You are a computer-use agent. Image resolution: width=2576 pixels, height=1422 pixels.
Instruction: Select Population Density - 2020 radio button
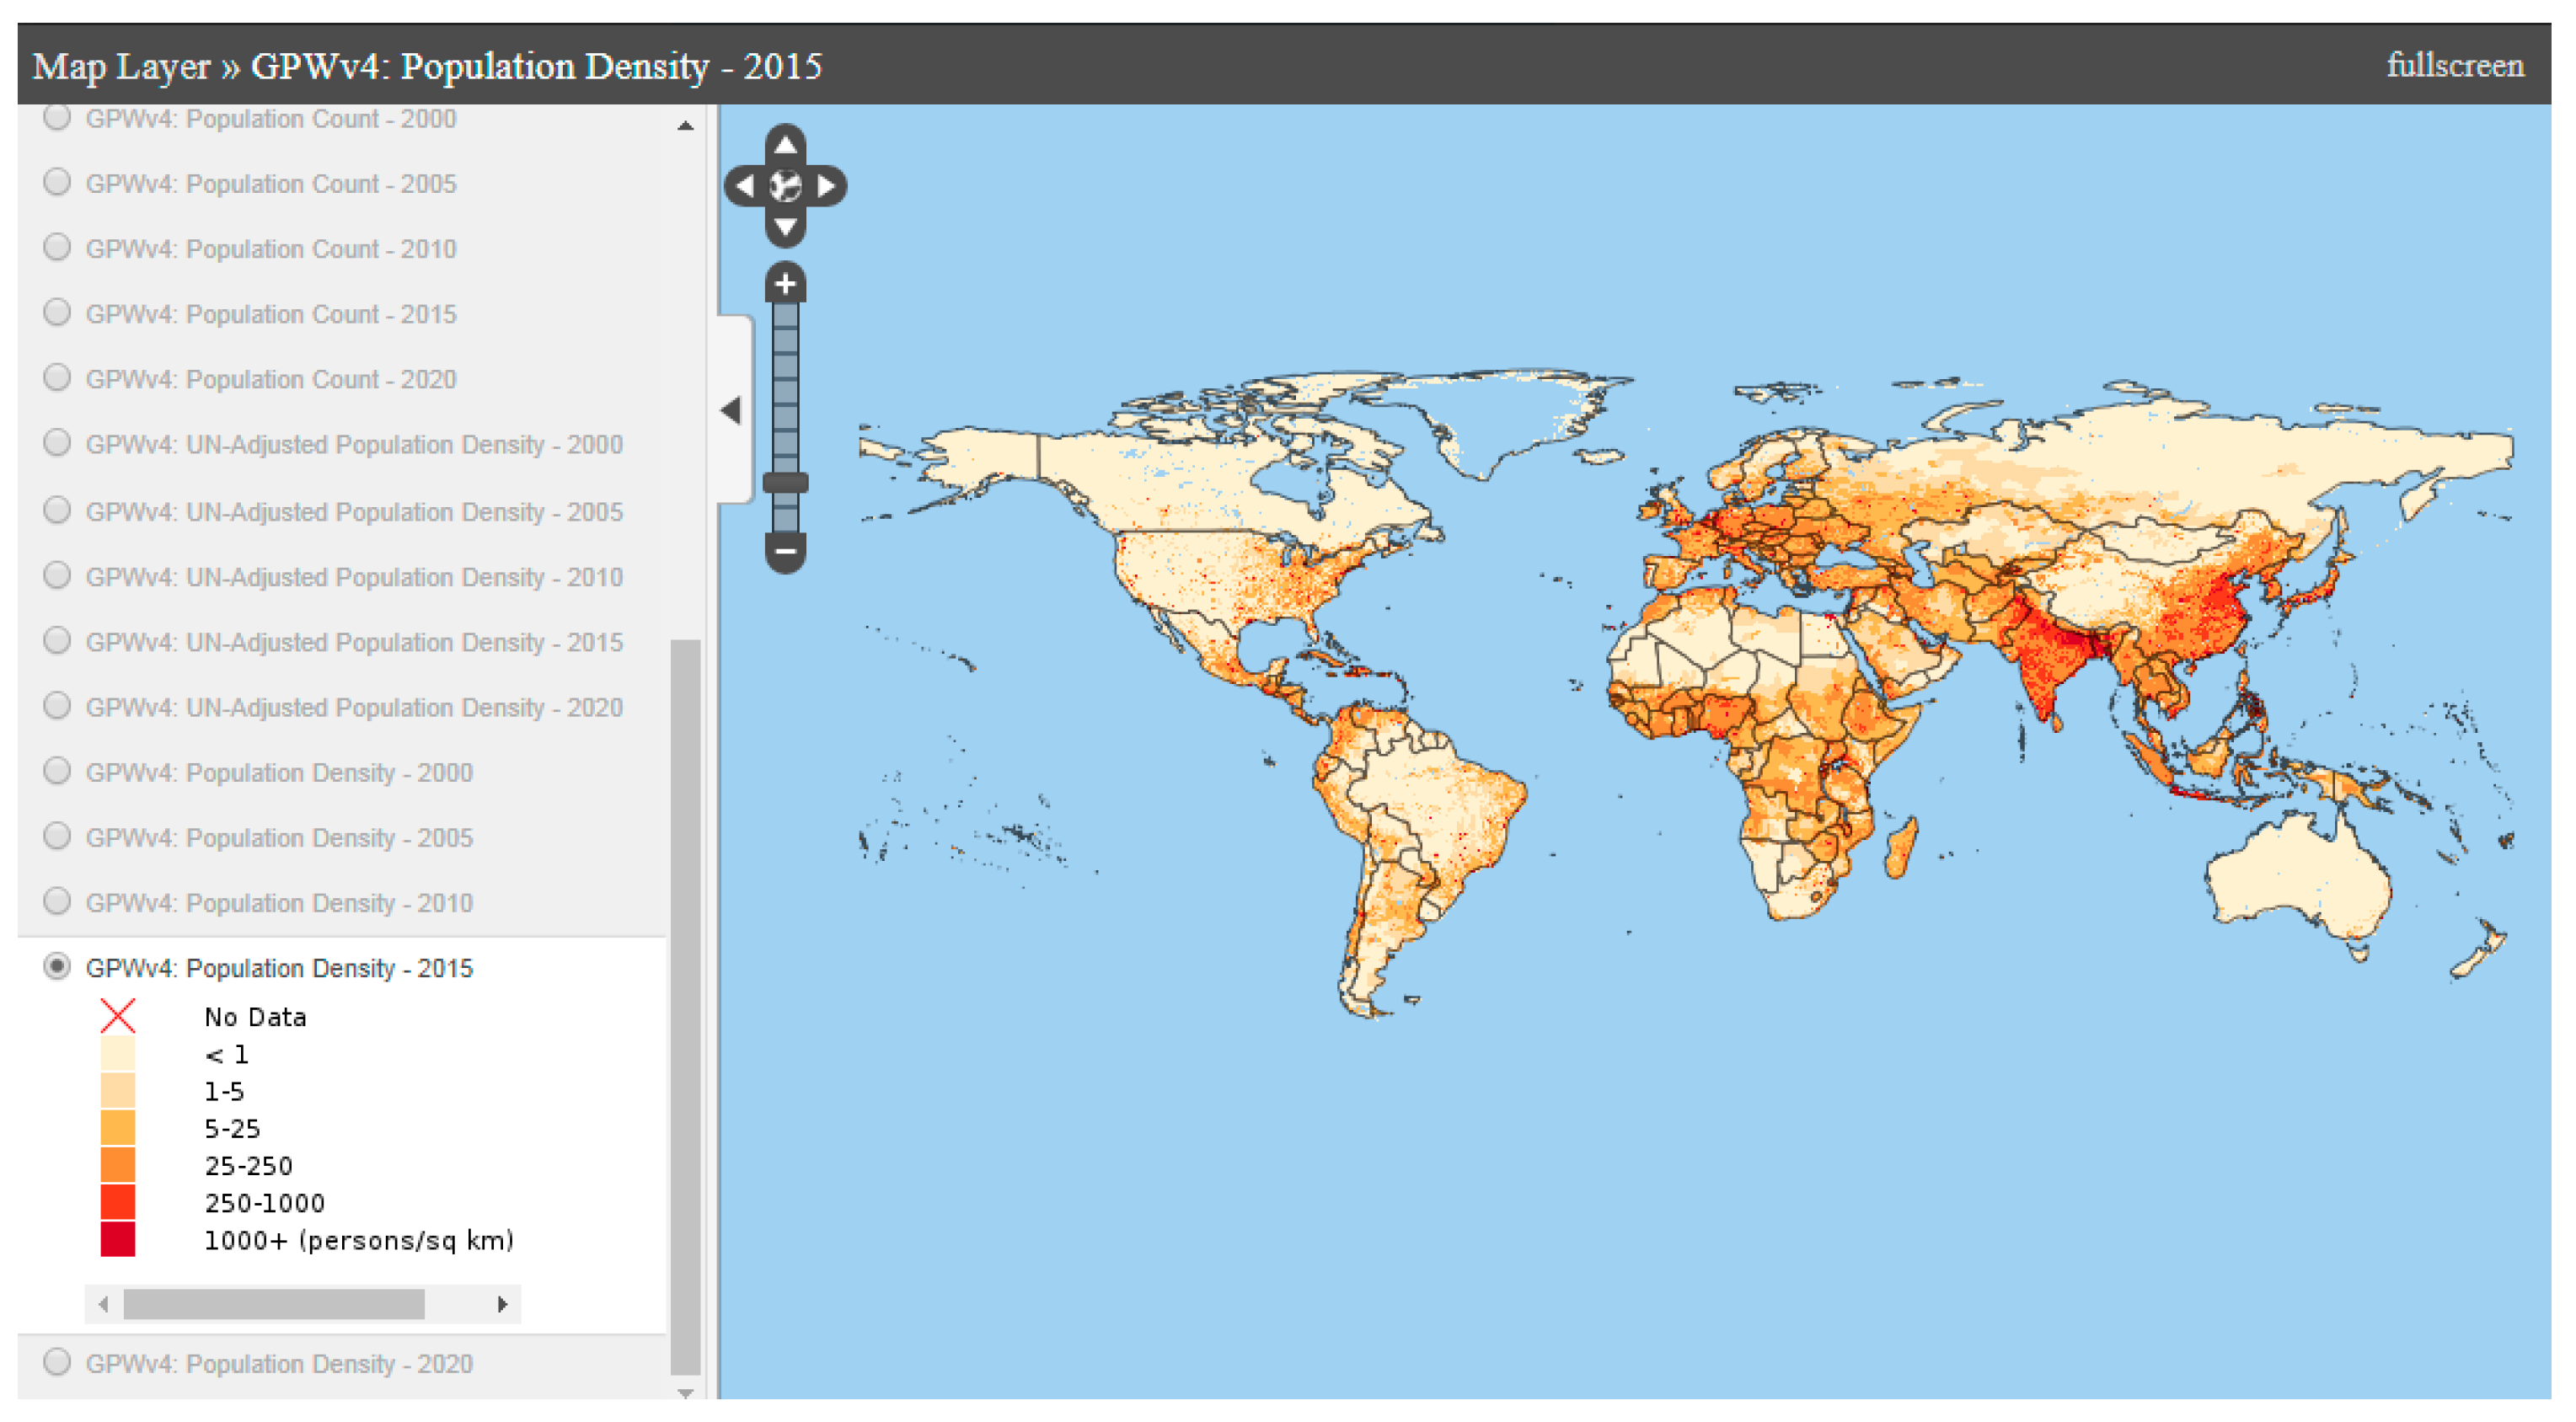[x=57, y=1363]
